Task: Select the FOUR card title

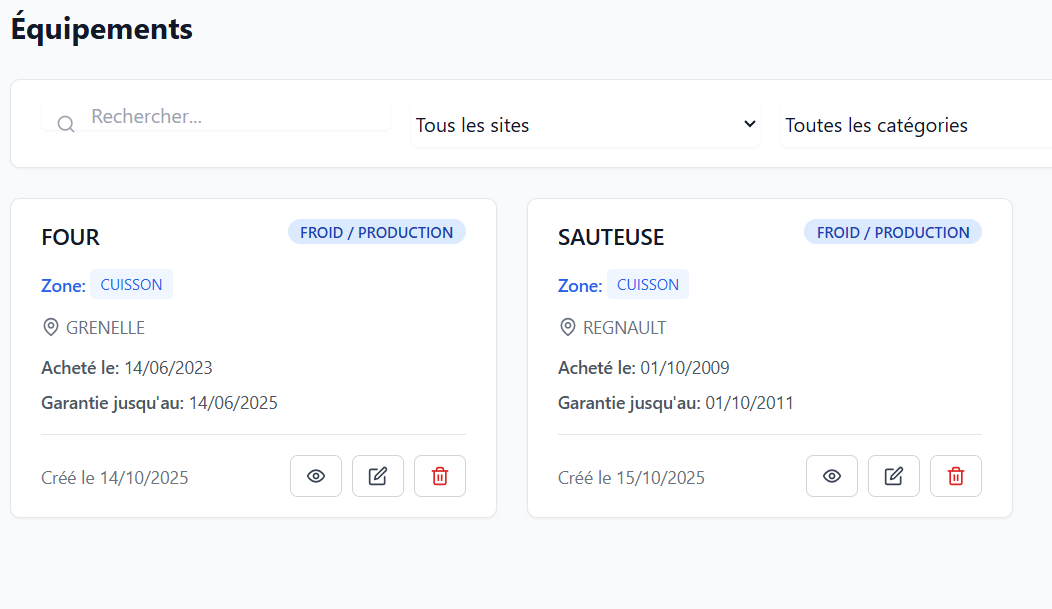Action: [x=70, y=237]
